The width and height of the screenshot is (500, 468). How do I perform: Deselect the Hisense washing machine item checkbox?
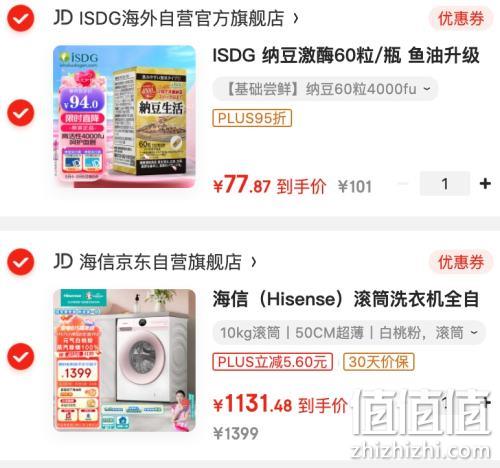21,356
